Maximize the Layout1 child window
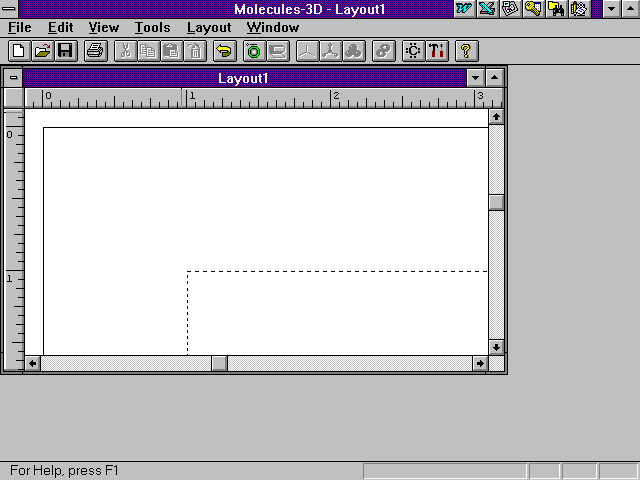Viewport: 640px width, 480px height. click(494, 78)
